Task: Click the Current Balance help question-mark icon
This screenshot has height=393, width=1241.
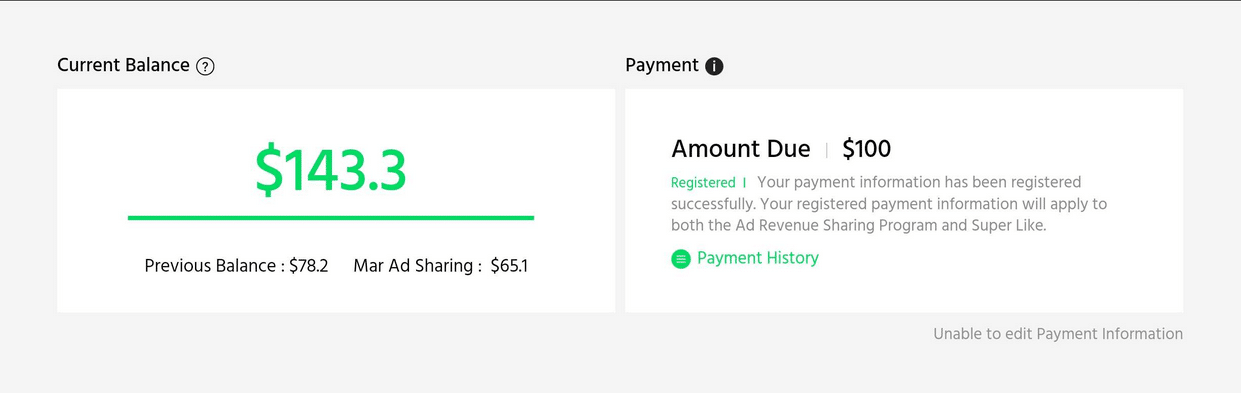Action: click(x=205, y=67)
